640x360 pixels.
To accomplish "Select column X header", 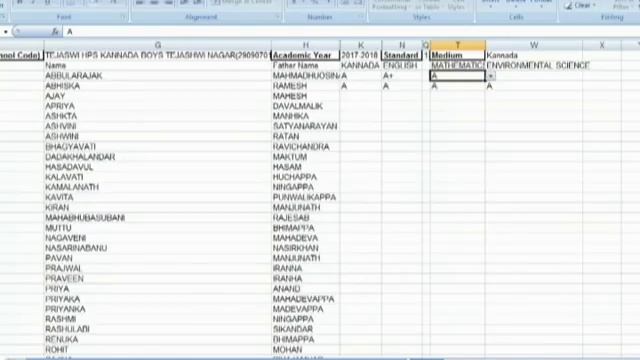I will [x=602, y=45].
